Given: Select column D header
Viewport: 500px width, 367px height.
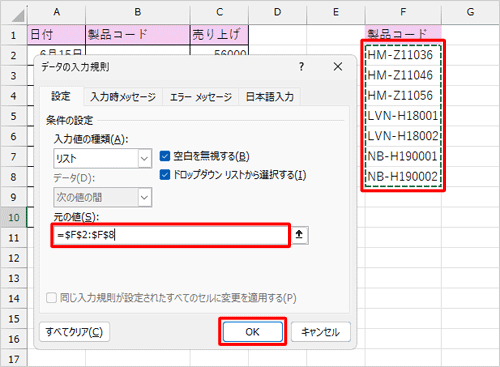Looking at the screenshot, I should pyautogui.click(x=277, y=12).
